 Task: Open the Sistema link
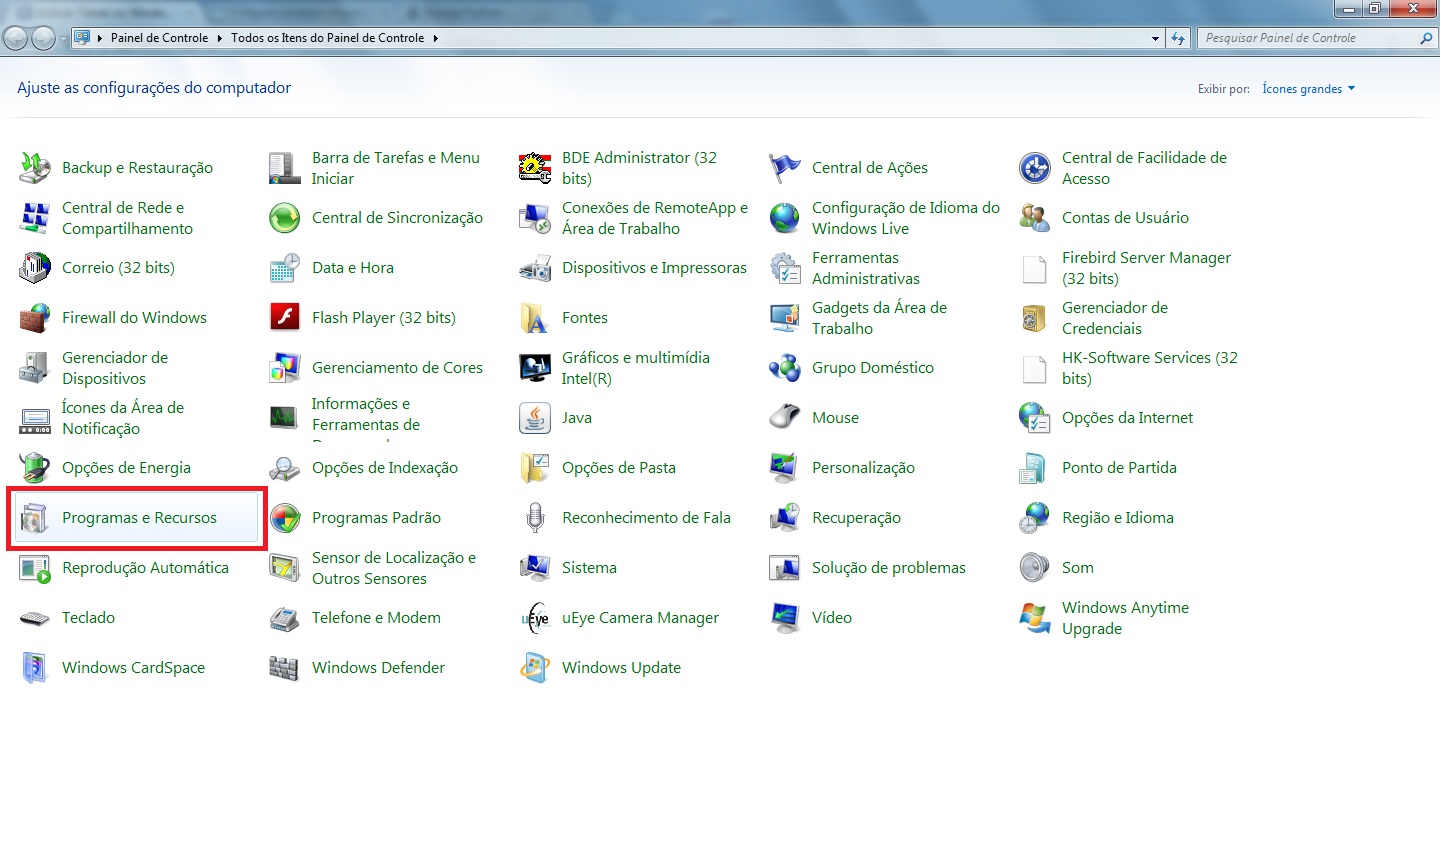589,568
